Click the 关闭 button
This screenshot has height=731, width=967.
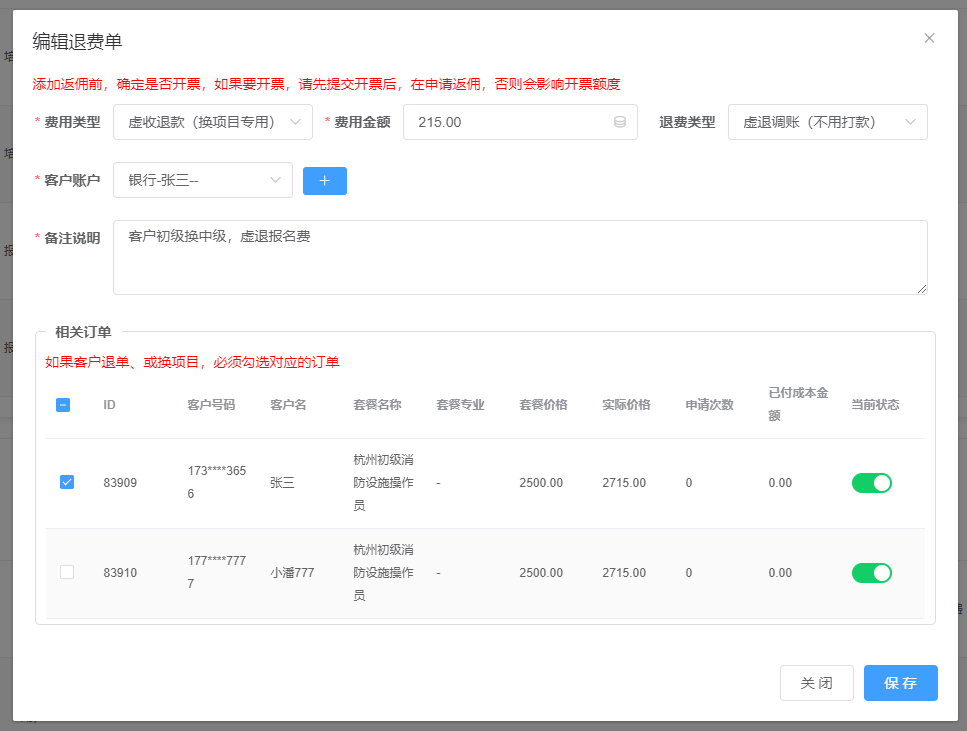(816, 683)
